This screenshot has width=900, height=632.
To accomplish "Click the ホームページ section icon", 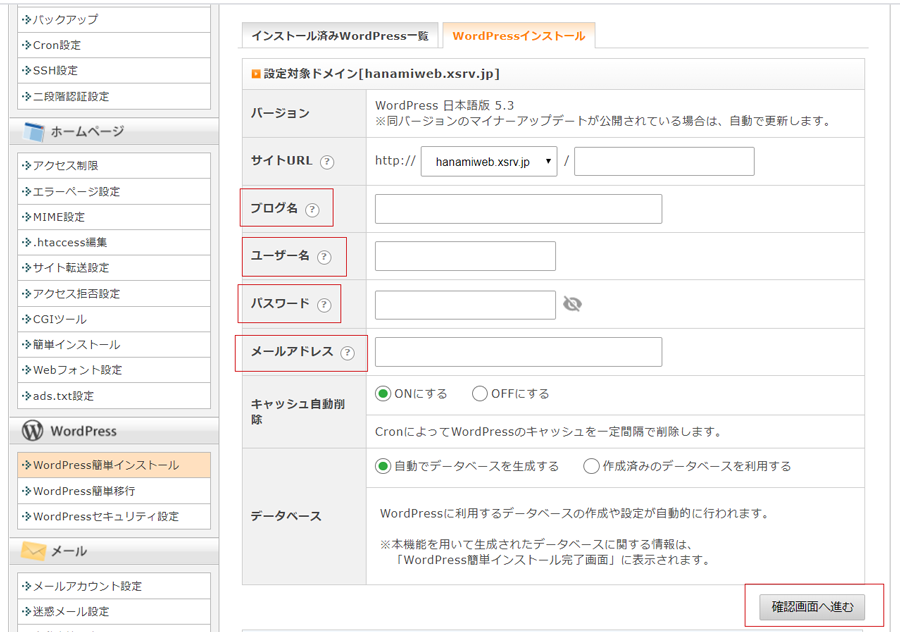I will pyautogui.click(x=34, y=131).
